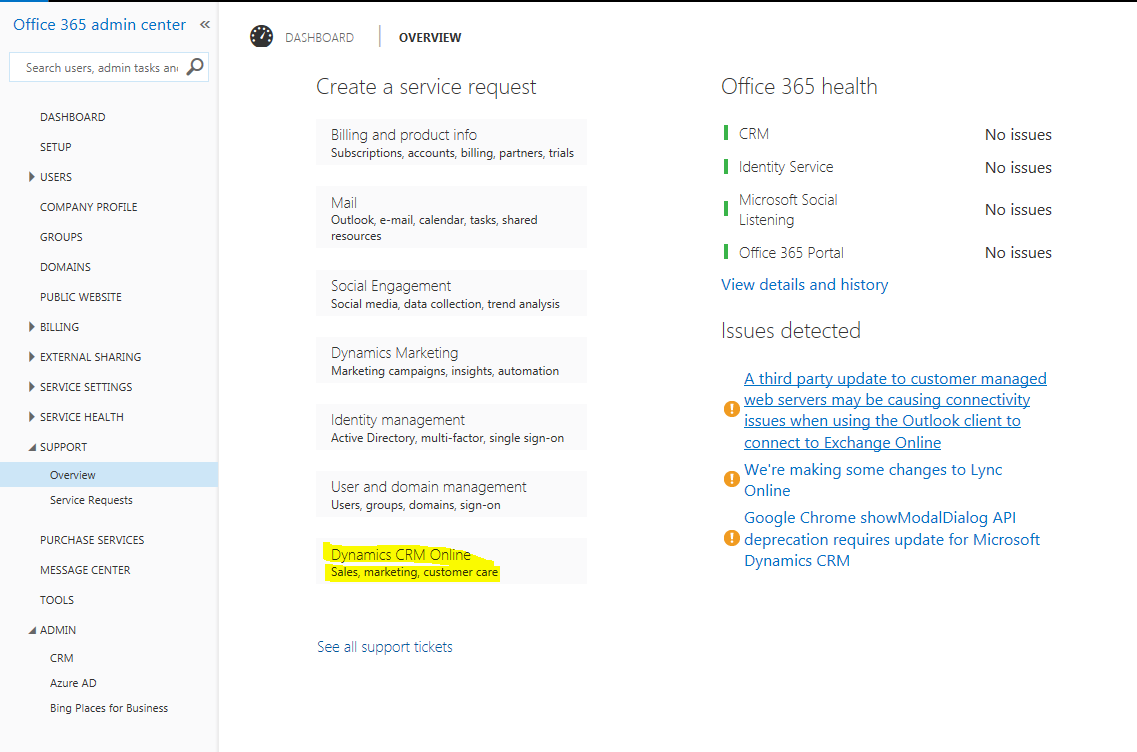Create an Identity management request

pyautogui.click(x=452, y=428)
